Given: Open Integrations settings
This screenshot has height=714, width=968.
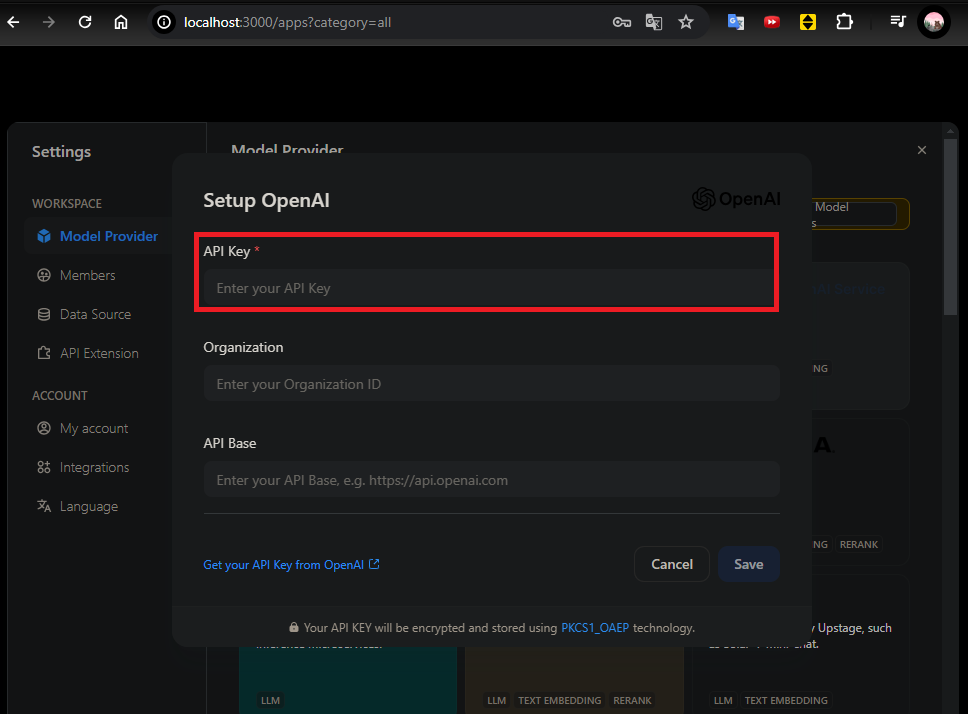Looking at the screenshot, I should click(x=94, y=467).
